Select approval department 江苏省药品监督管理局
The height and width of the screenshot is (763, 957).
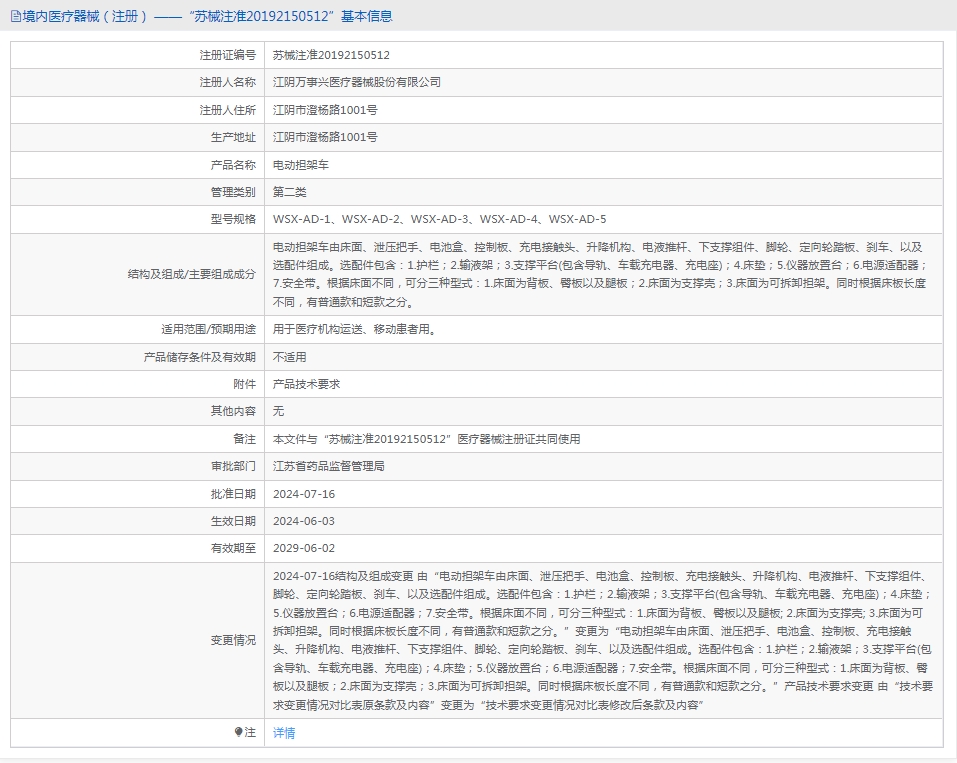tap(328, 466)
